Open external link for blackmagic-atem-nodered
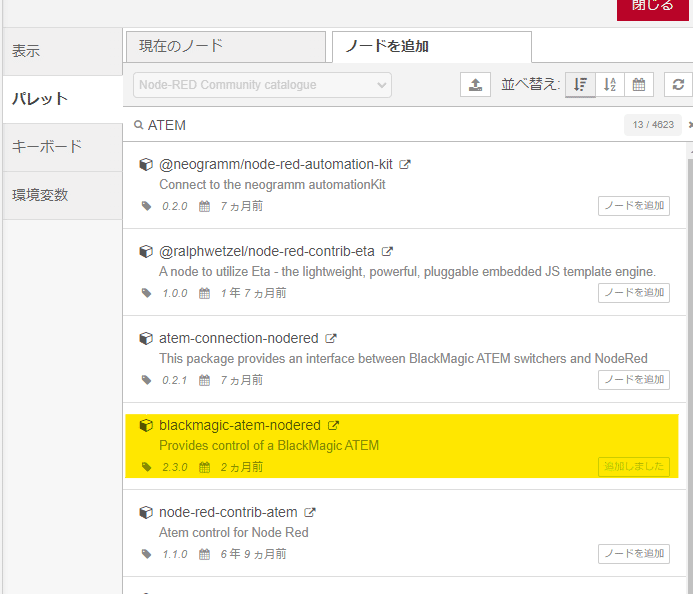Viewport: 693px width, 594px height. pyautogui.click(x=333, y=426)
